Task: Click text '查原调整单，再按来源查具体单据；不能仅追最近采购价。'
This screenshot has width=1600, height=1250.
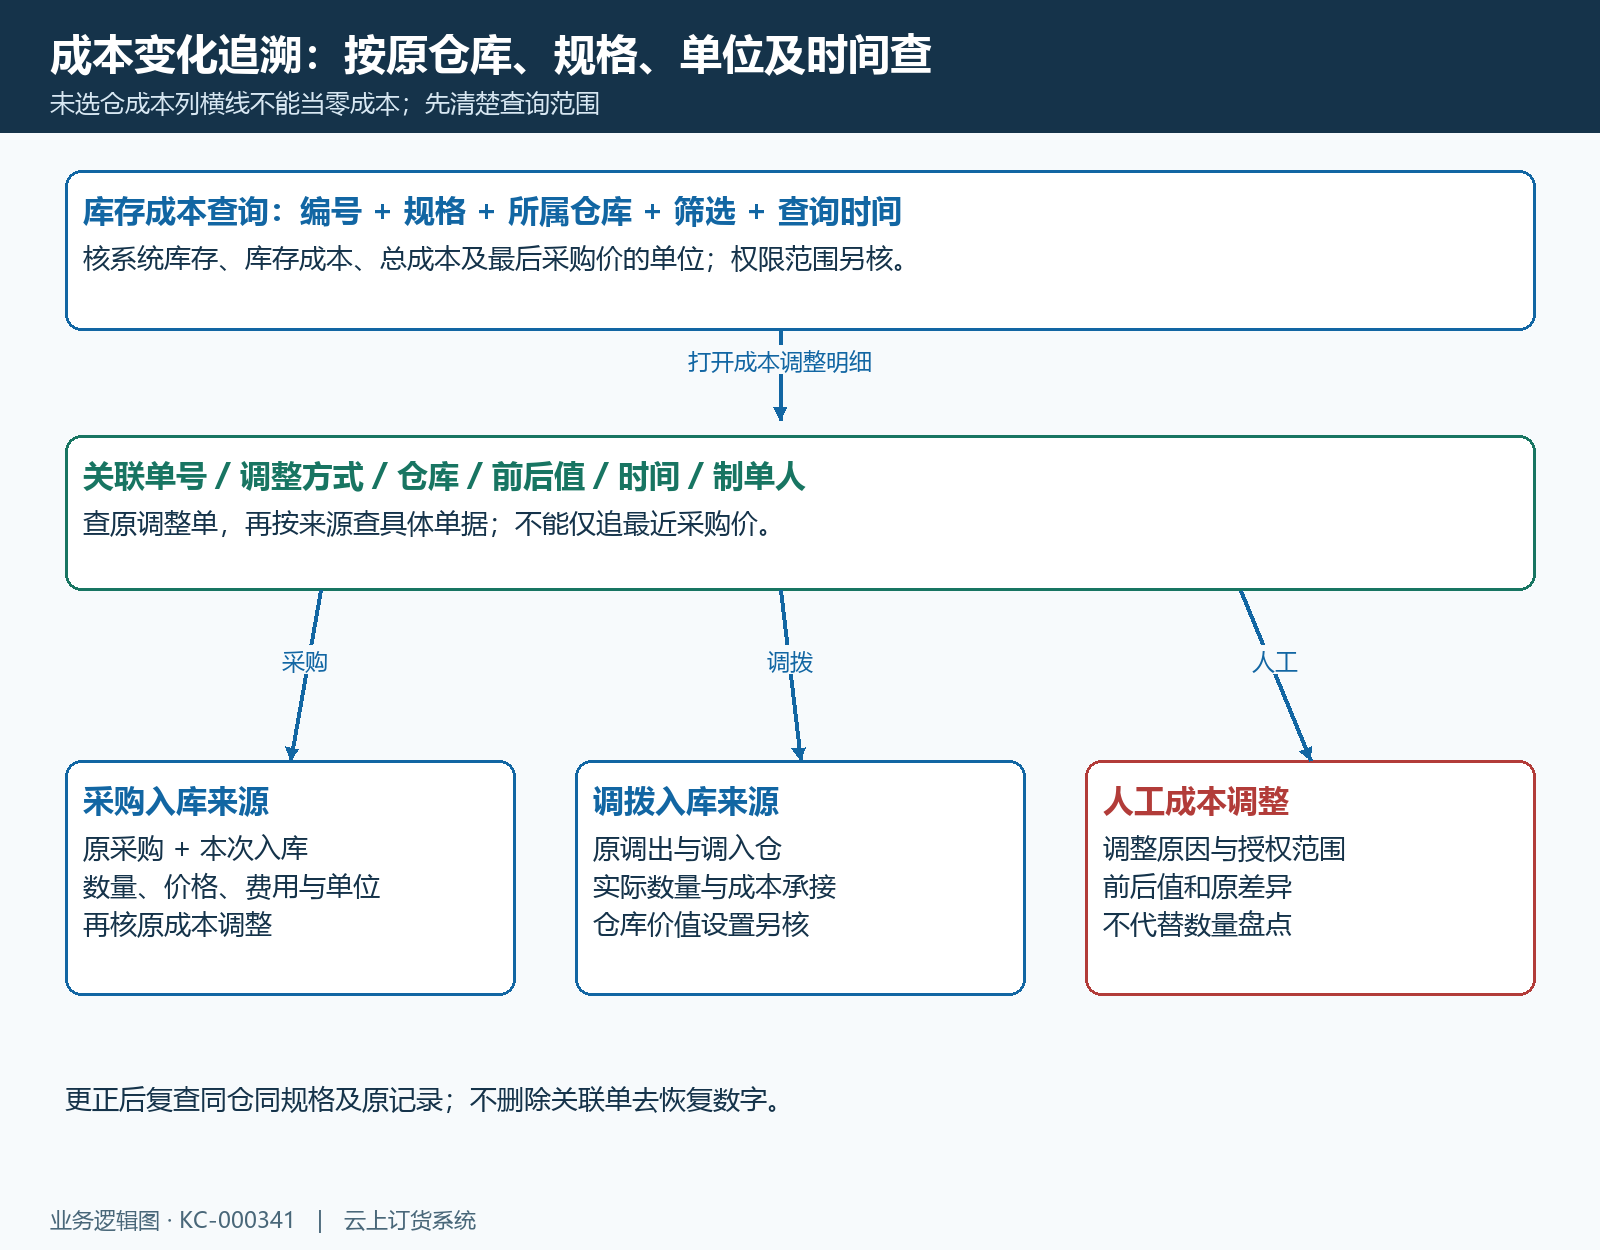Action: coord(431,524)
